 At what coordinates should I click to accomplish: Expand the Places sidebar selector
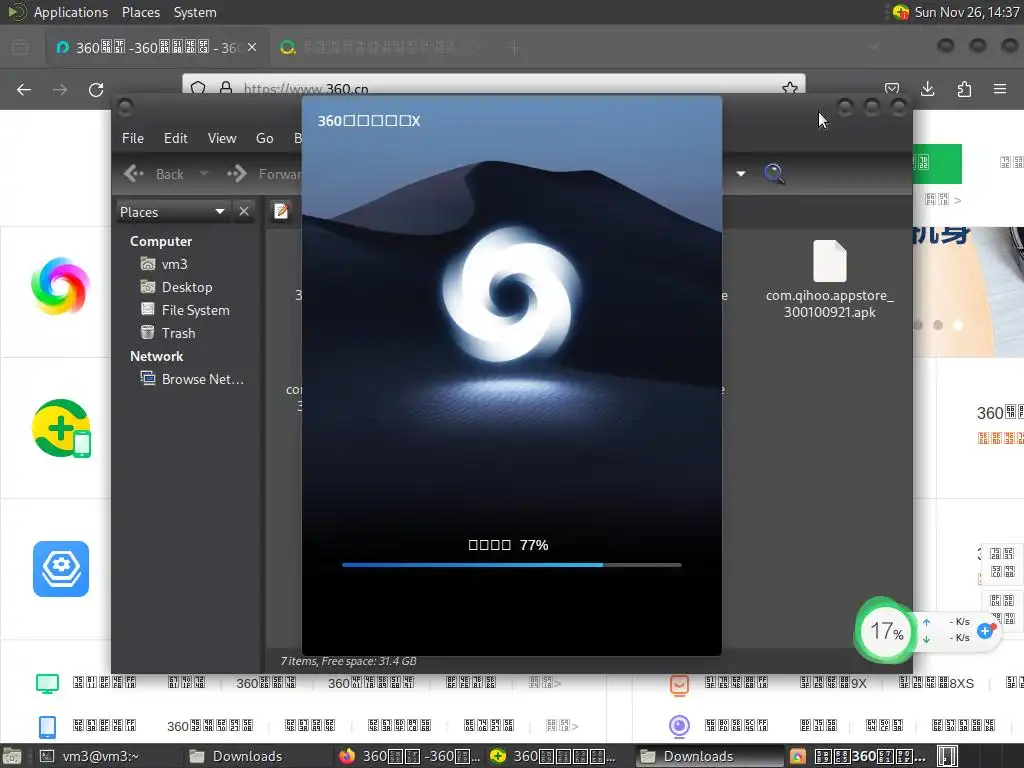click(172, 212)
